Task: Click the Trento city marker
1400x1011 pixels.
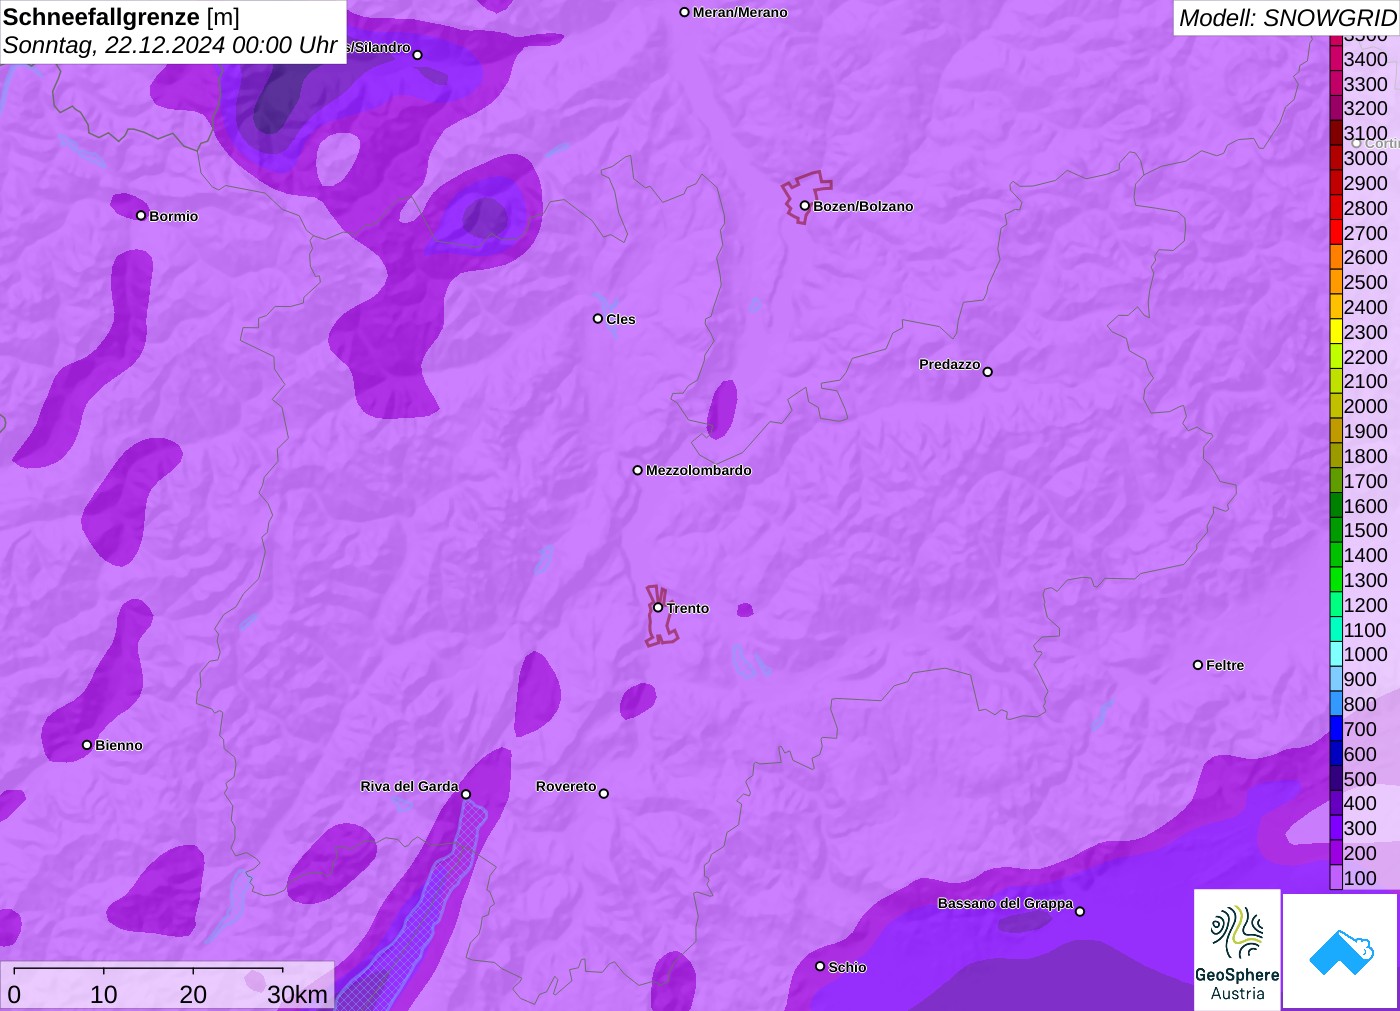Action: tap(658, 607)
